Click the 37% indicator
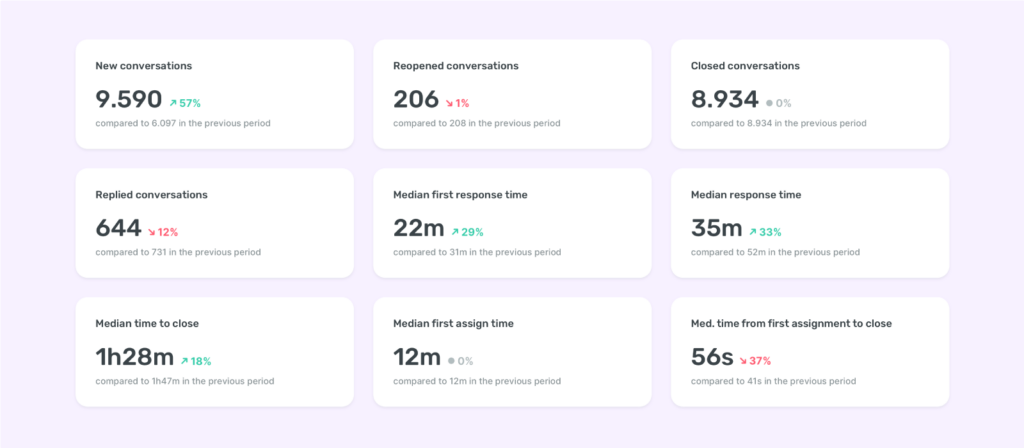Screen dimensions: 1024x448 point(760,360)
